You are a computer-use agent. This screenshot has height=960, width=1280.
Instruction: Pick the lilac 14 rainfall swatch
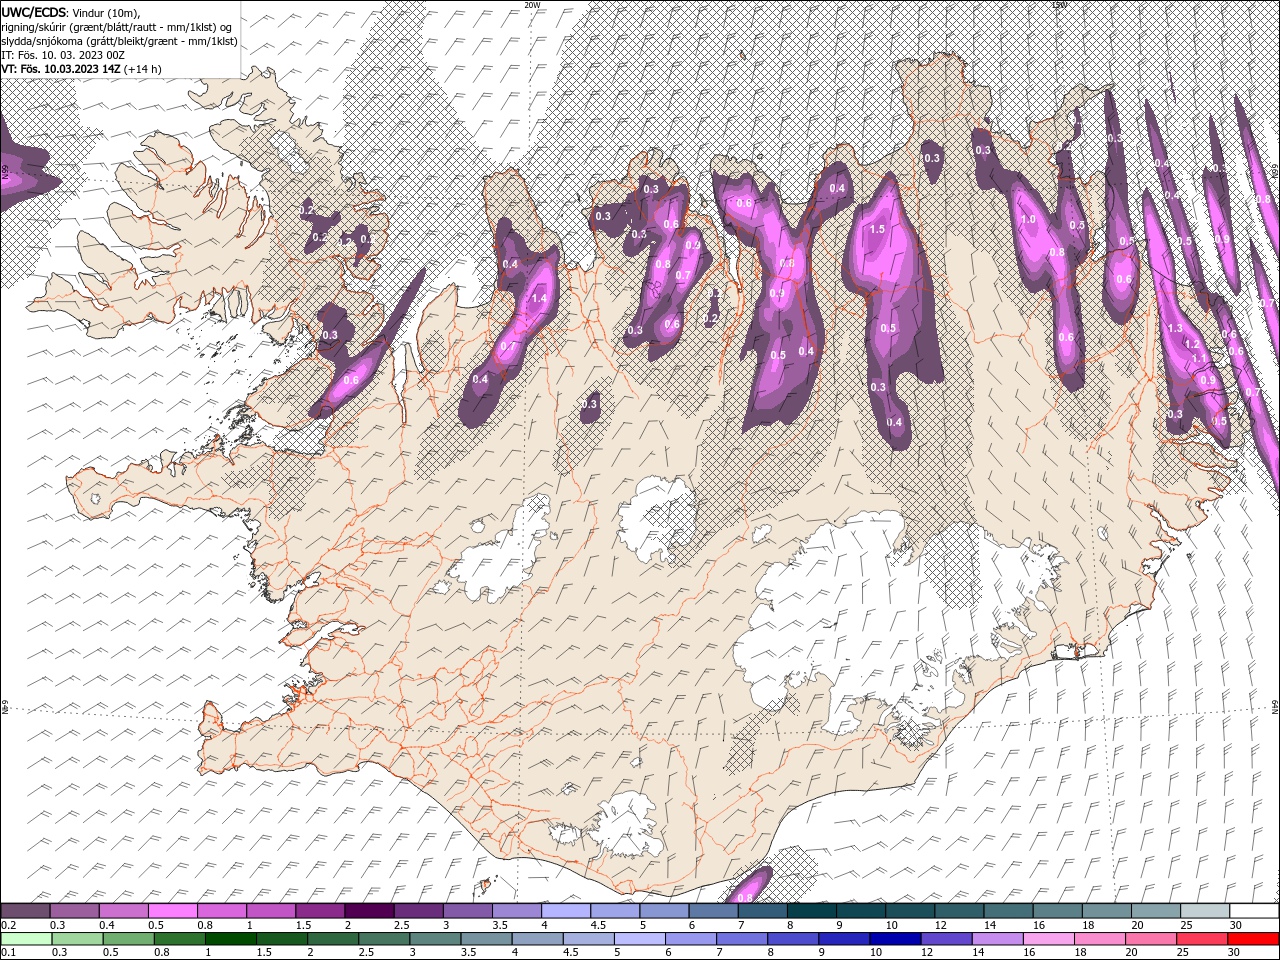pos(998,939)
